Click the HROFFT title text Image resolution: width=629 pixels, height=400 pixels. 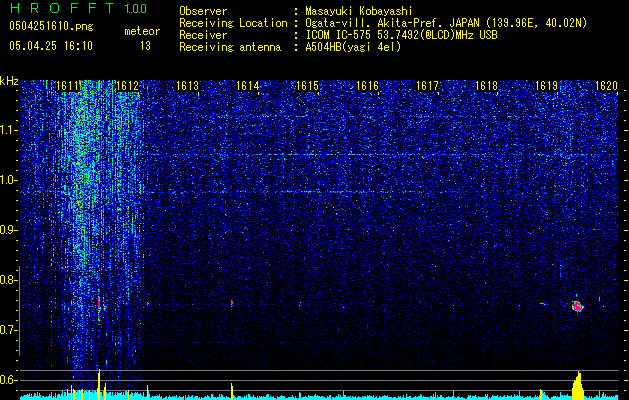62,8
